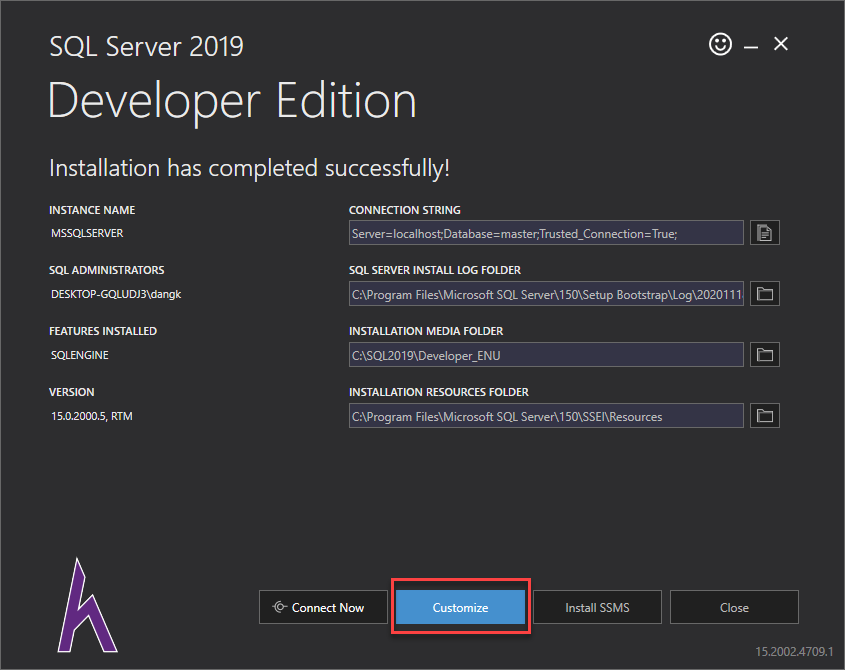Viewport: 845px width, 670px height.
Task: Click the installer build number 15.2002.4709.1
Action: tap(794, 652)
